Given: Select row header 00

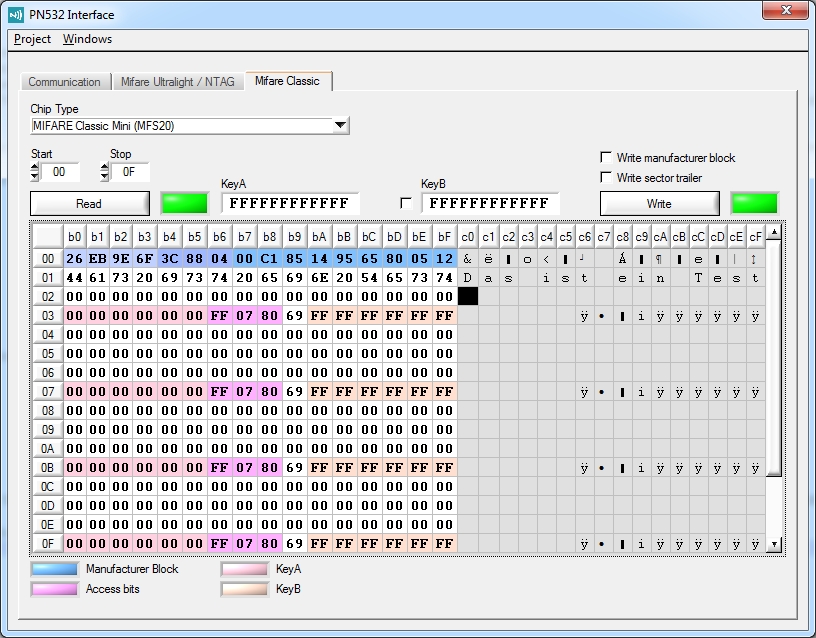Looking at the screenshot, I should click(x=48, y=259).
